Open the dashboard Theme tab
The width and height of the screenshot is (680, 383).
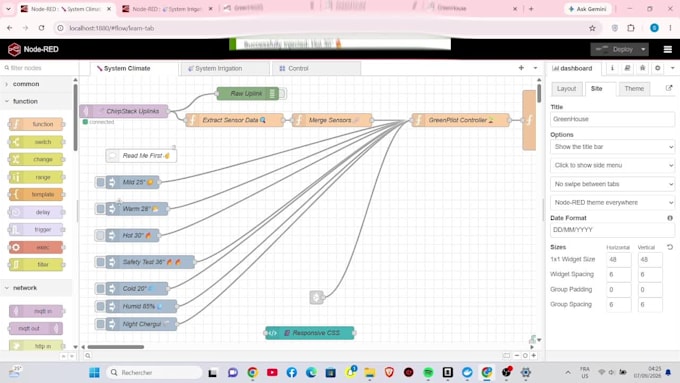(634, 88)
